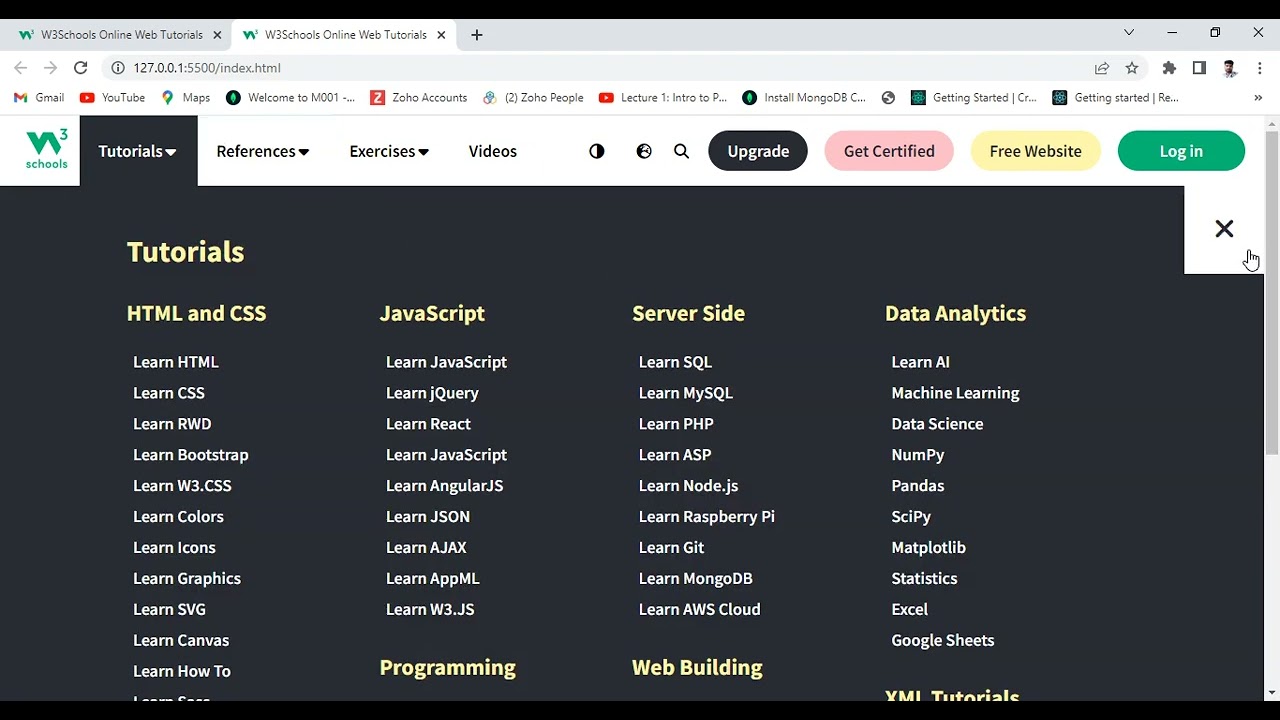Open Learn CSS tutorial
Image resolution: width=1280 pixels, height=720 pixels.
point(169,393)
